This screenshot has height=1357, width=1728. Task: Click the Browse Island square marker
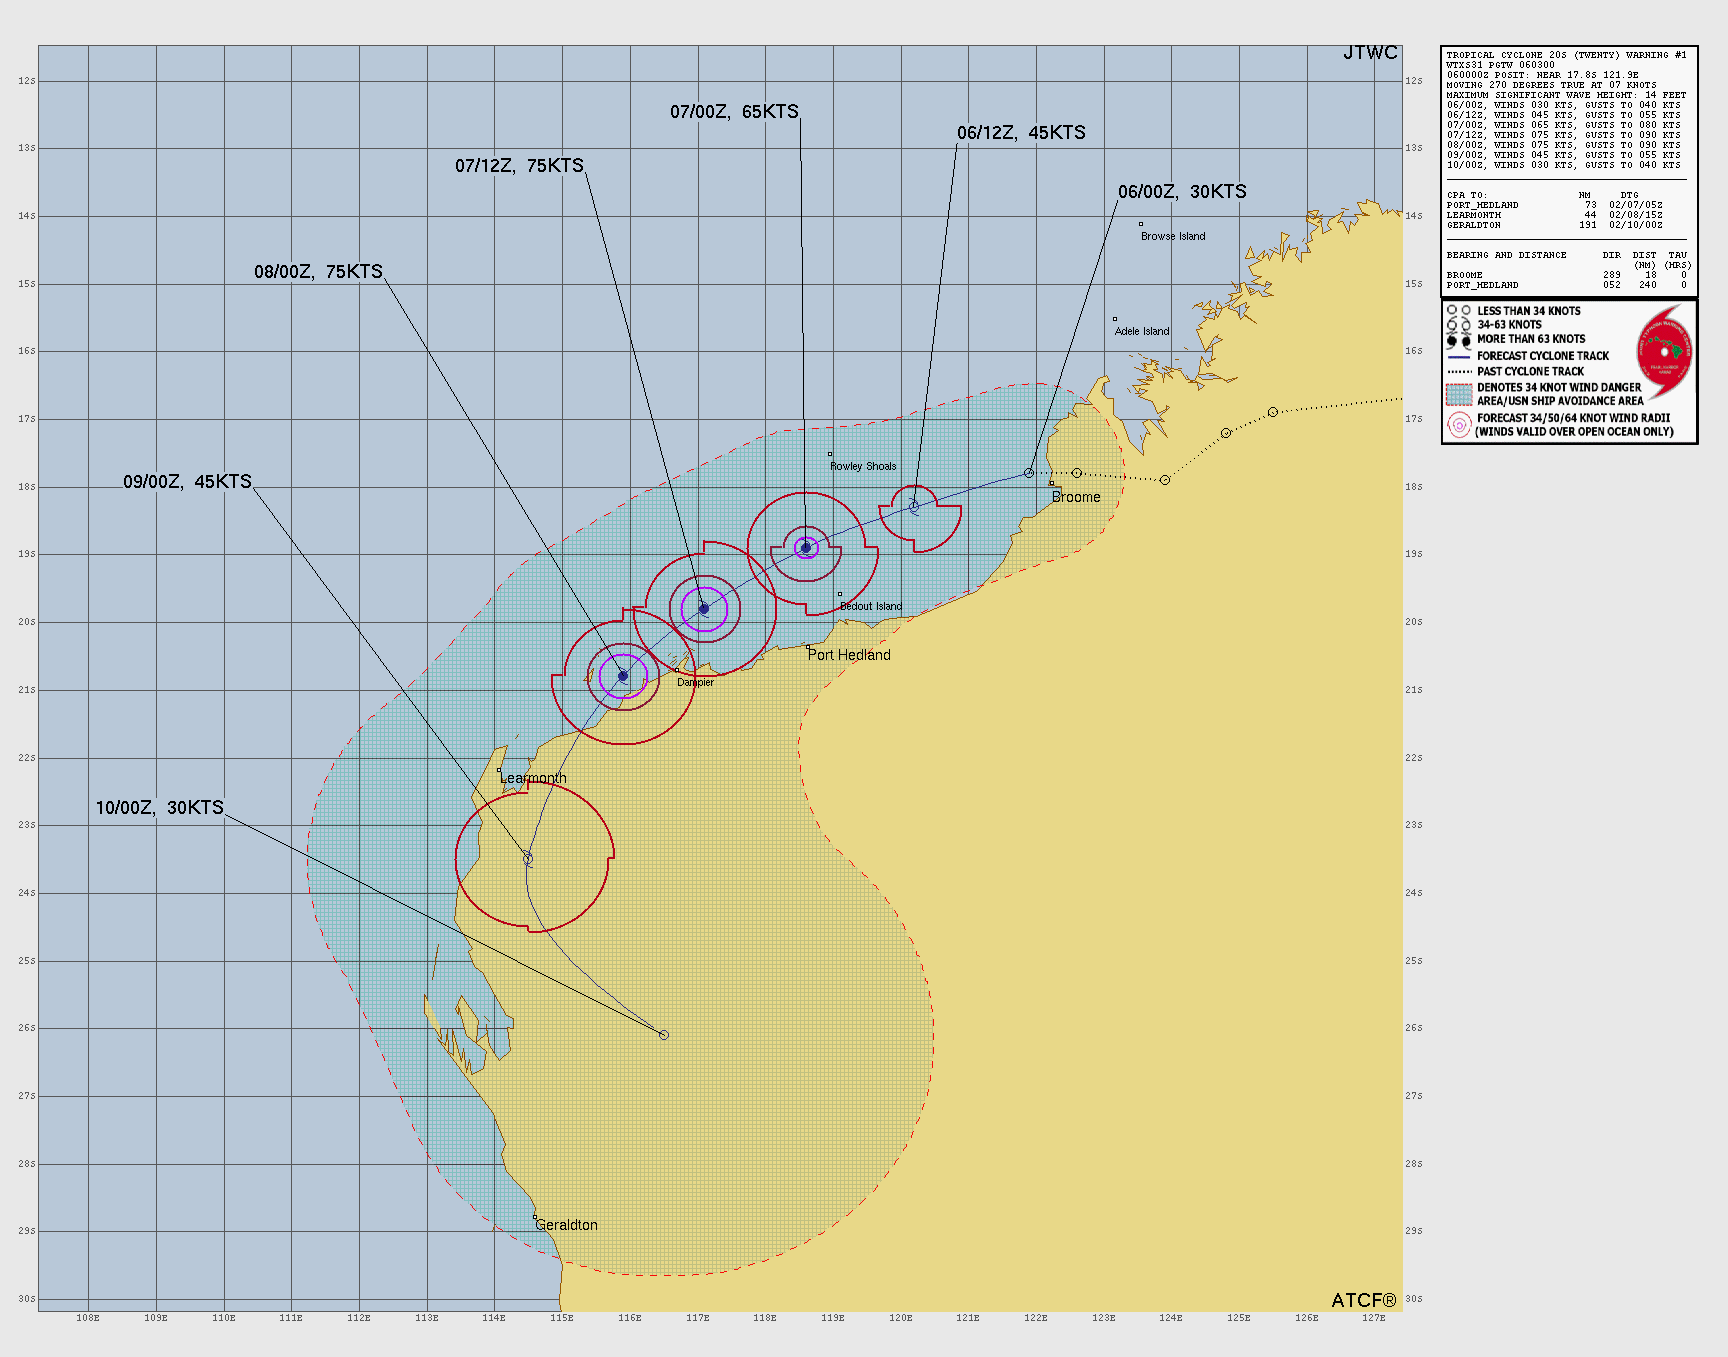[1140, 222]
